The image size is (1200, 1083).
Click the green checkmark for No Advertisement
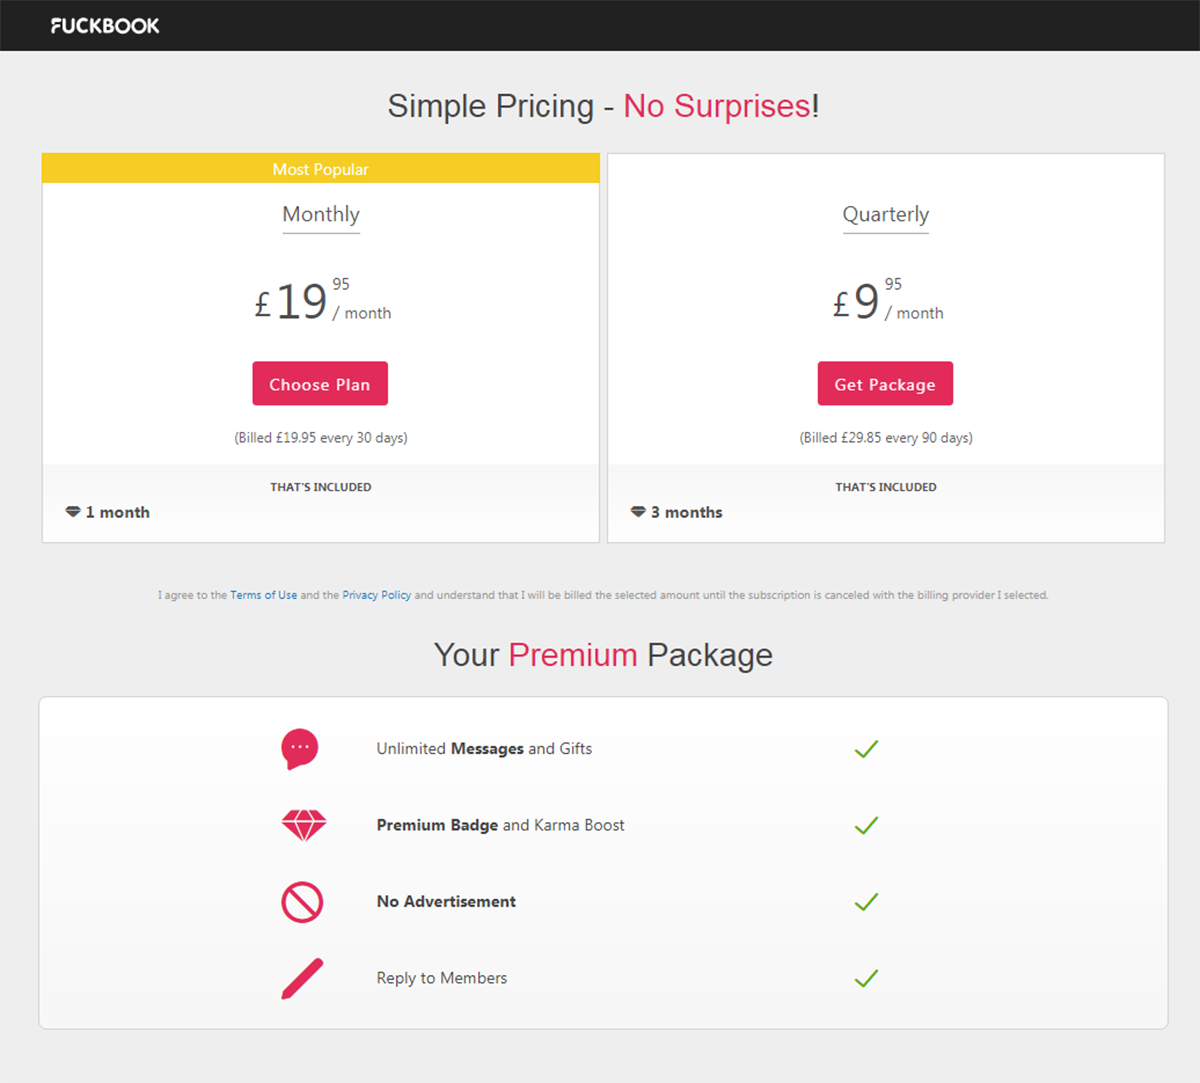tap(866, 902)
